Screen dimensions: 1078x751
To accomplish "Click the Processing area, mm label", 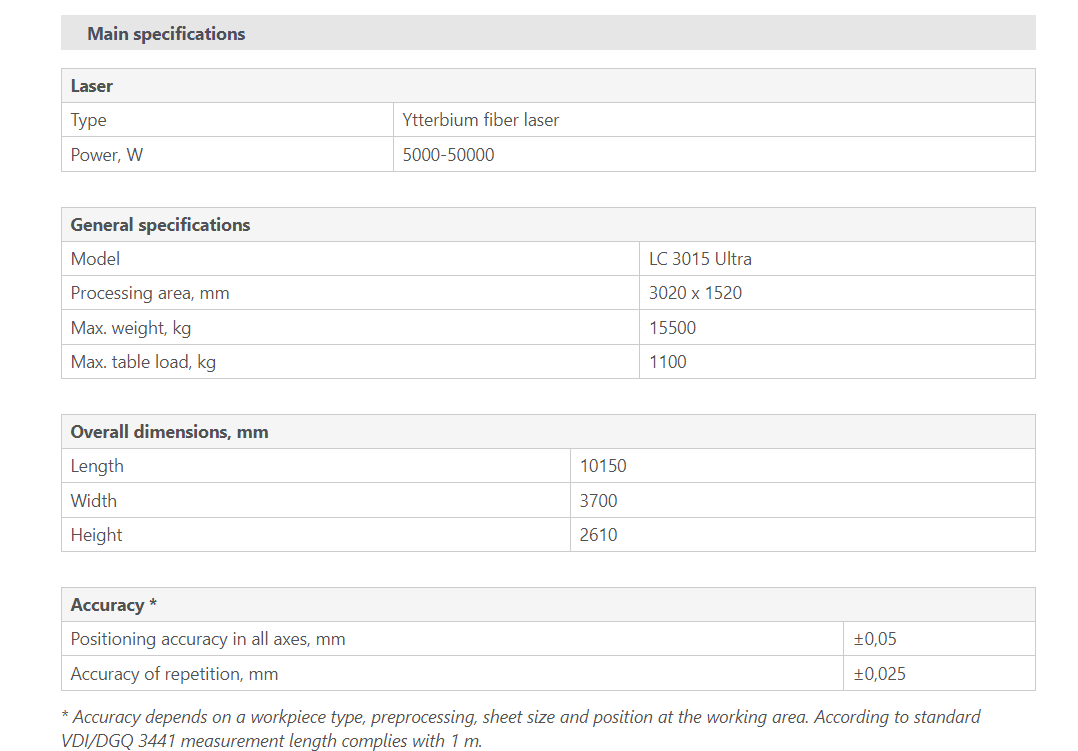I will point(150,293).
